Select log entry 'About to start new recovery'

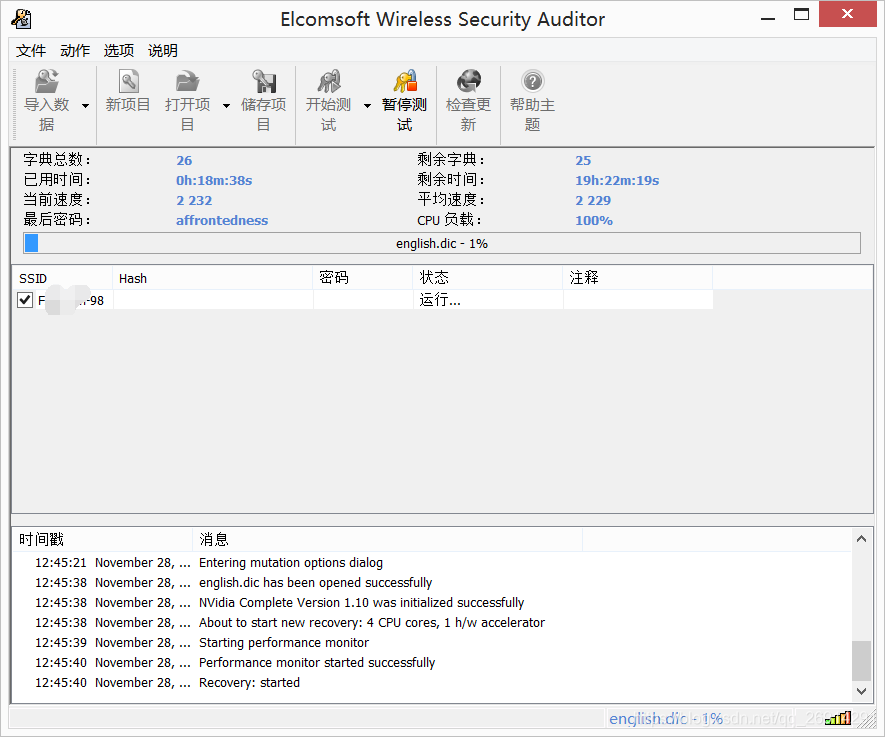click(371, 622)
